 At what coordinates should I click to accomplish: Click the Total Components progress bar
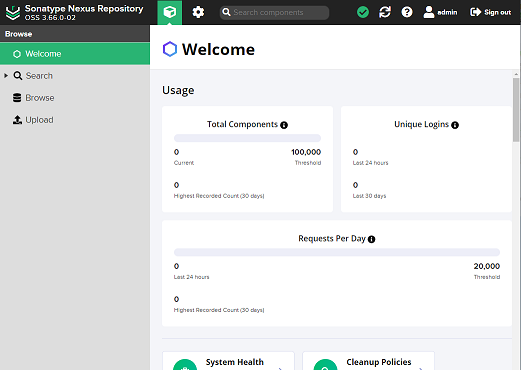pos(247,138)
